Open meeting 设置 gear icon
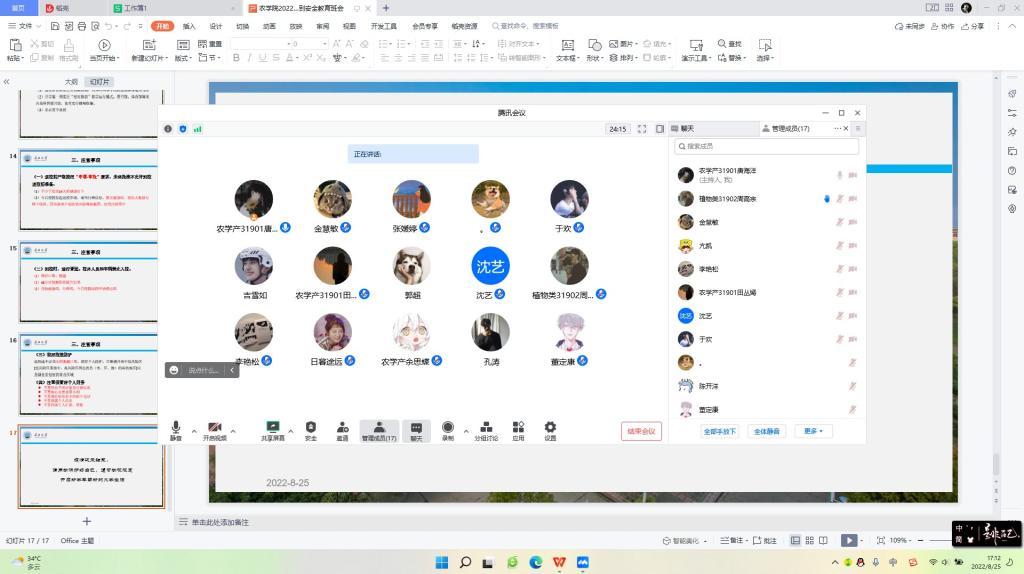 (550, 427)
